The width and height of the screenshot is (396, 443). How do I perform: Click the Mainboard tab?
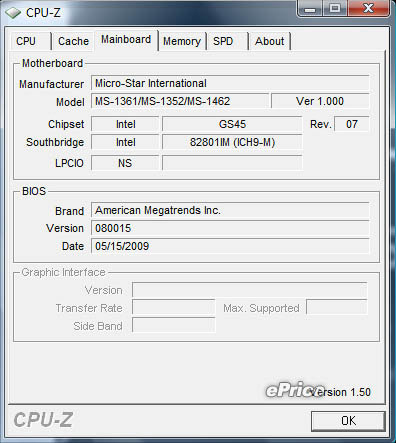point(126,40)
